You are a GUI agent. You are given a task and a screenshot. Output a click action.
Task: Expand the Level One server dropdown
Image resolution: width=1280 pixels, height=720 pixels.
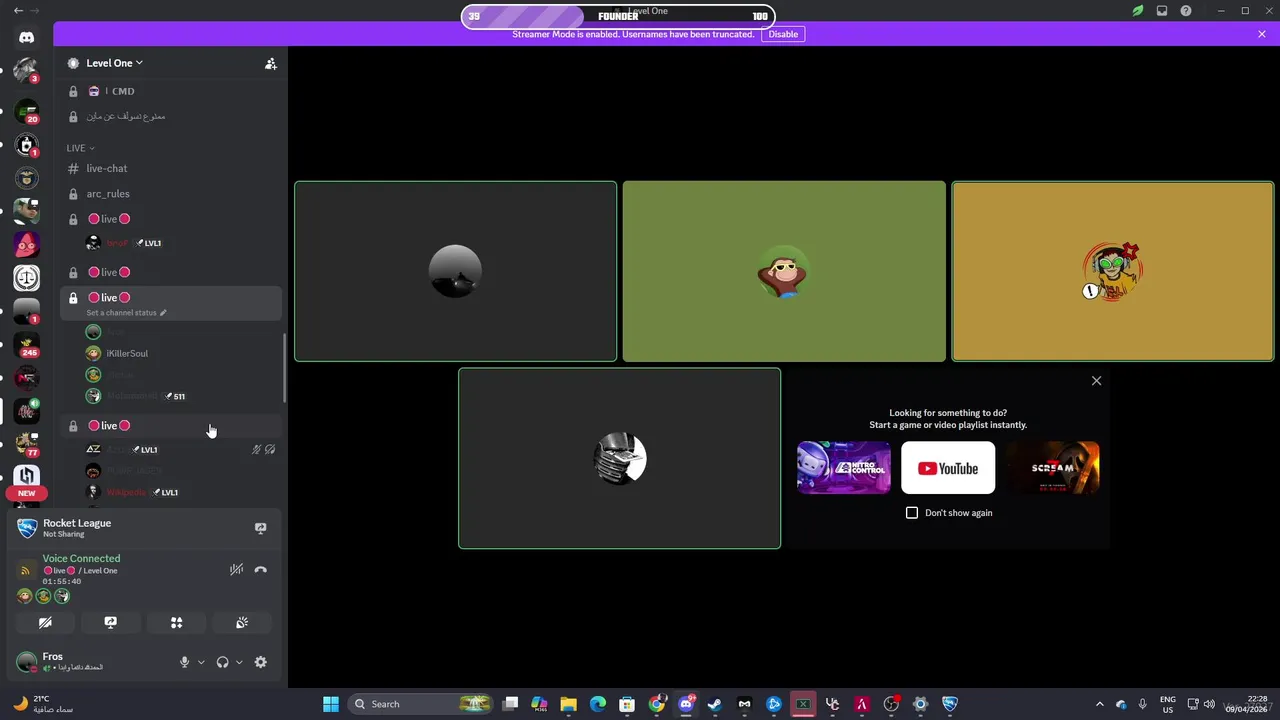(113, 63)
